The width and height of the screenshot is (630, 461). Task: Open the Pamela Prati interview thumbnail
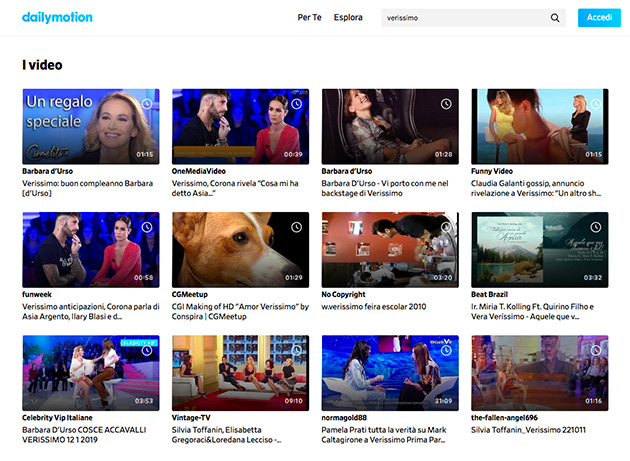(390, 373)
